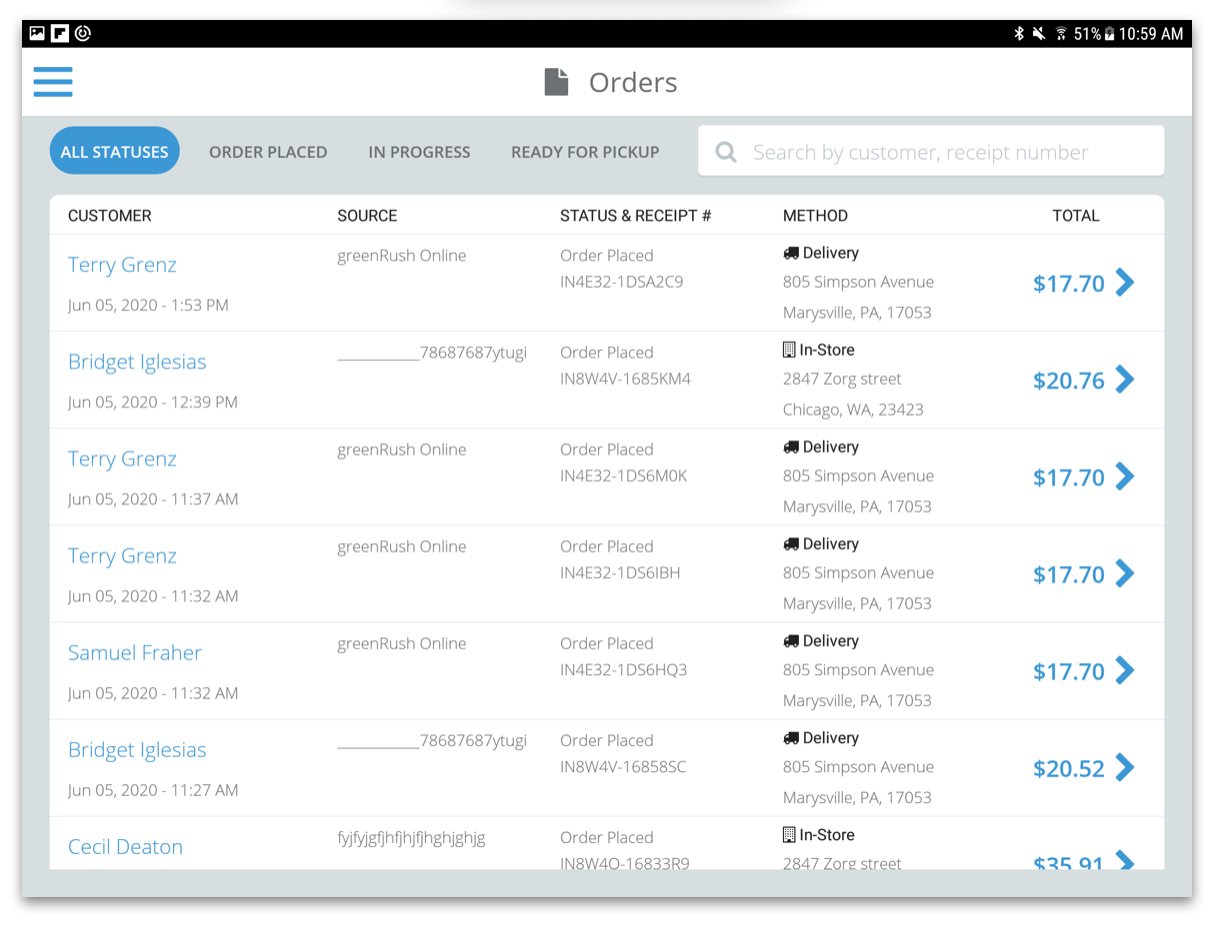This screenshot has width=1216, height=946.
Task: Select the All Statuses filter
Action: (x=114, y=152)
